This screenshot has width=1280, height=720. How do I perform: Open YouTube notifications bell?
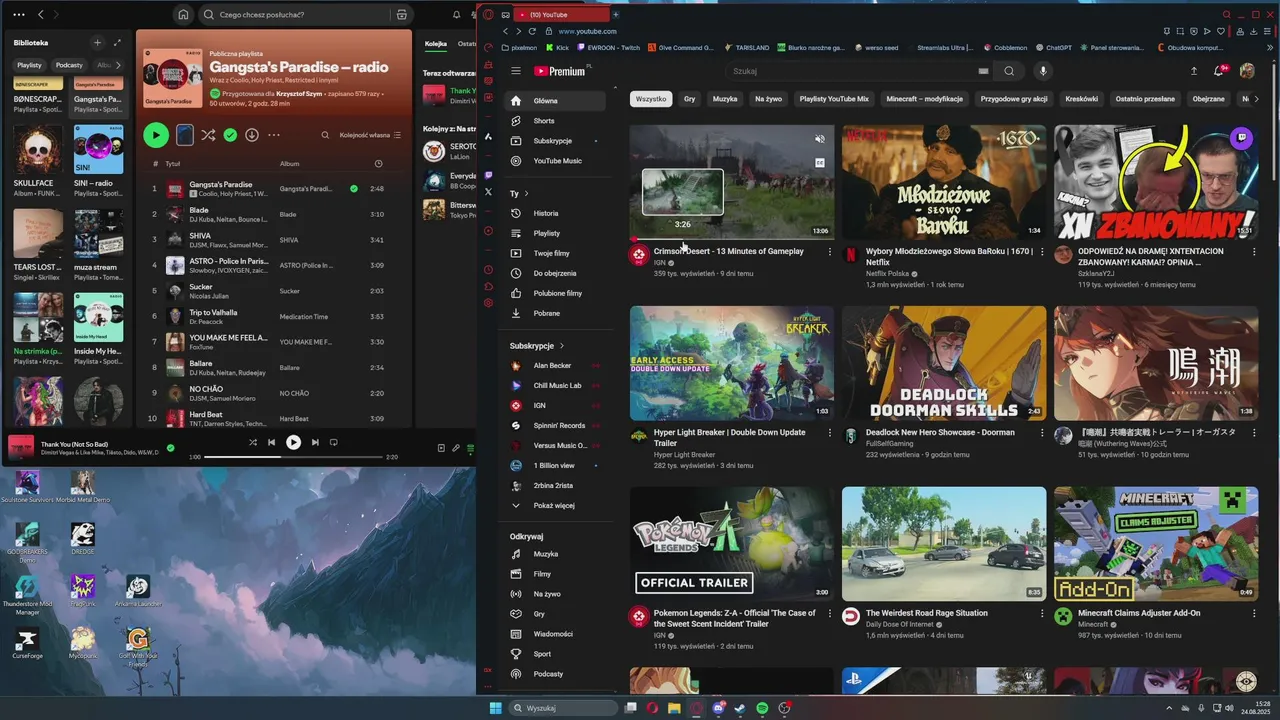point(1219,71)
